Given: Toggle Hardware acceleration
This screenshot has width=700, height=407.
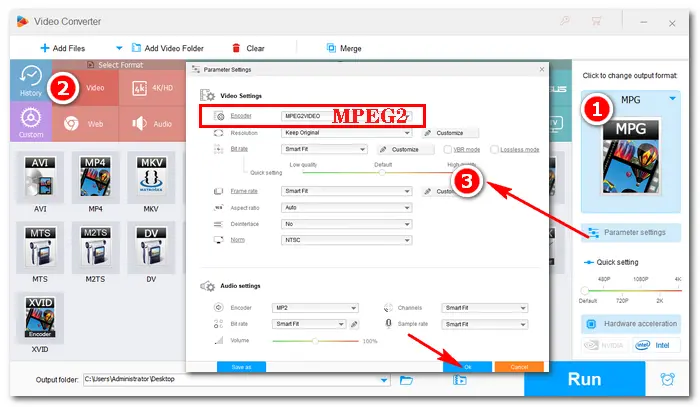Looking at the screenshot, I should click(631, 324).
